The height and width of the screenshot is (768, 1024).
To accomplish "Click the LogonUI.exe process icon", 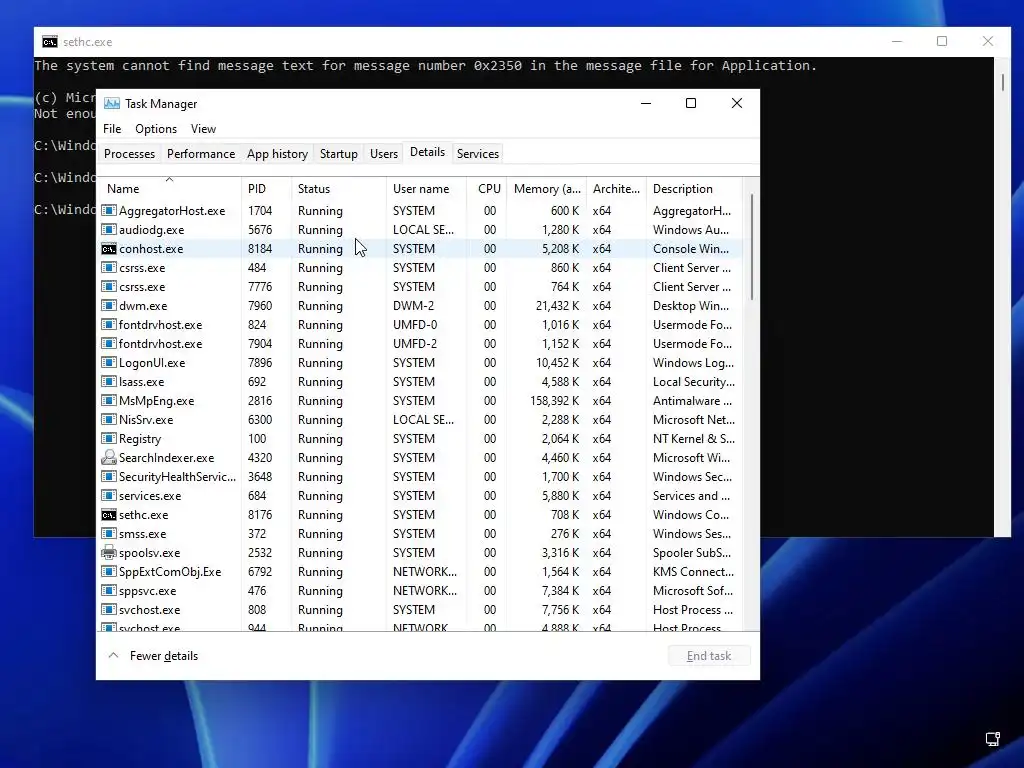I will pos(108,362).
